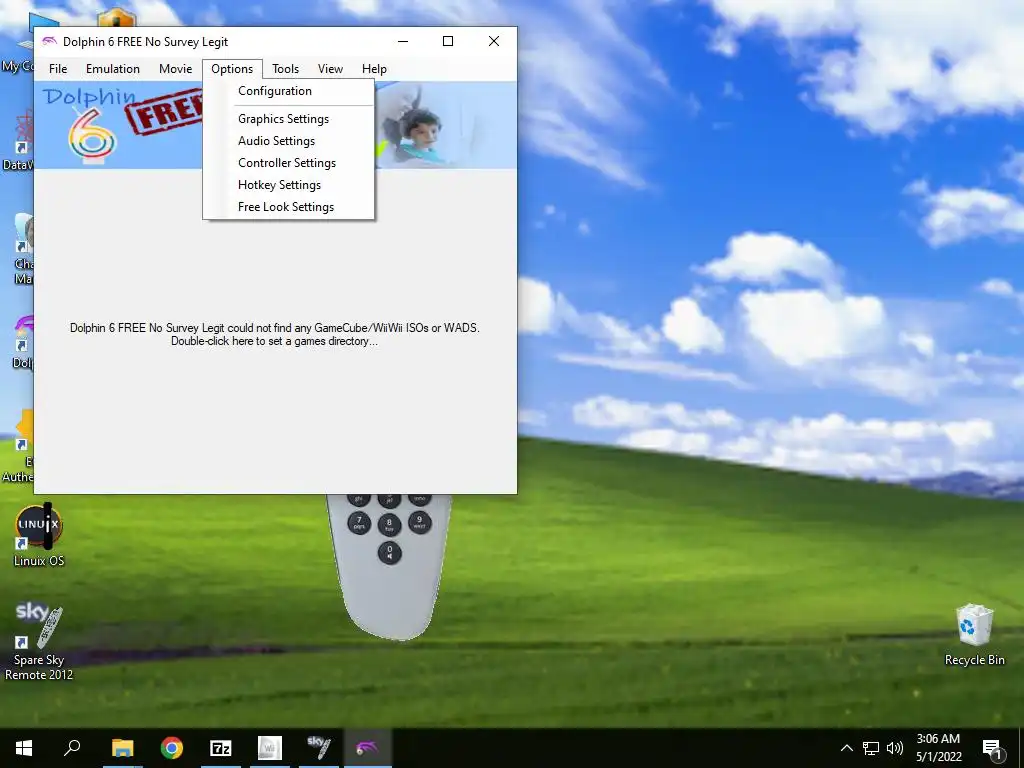Screen dimensions: 1024x768
Task: Open the View menu
Action: tap(330, 69)
